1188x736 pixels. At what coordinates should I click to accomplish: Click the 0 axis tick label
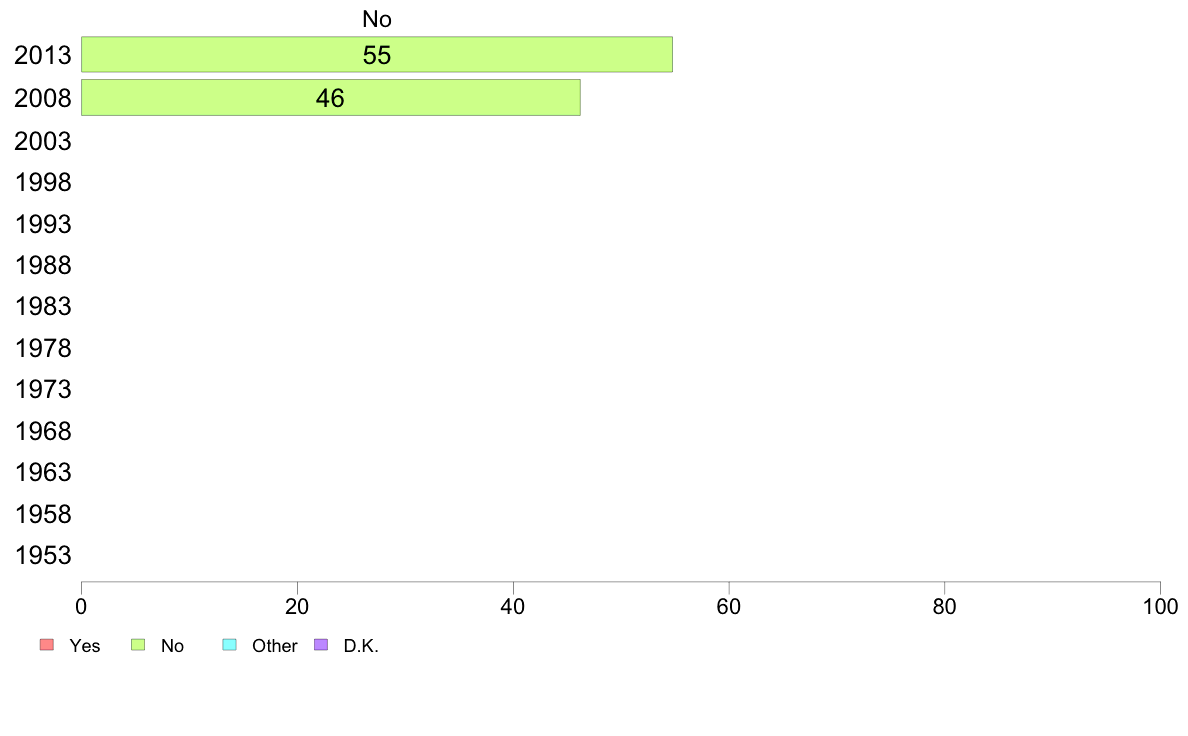click(81, 606)
